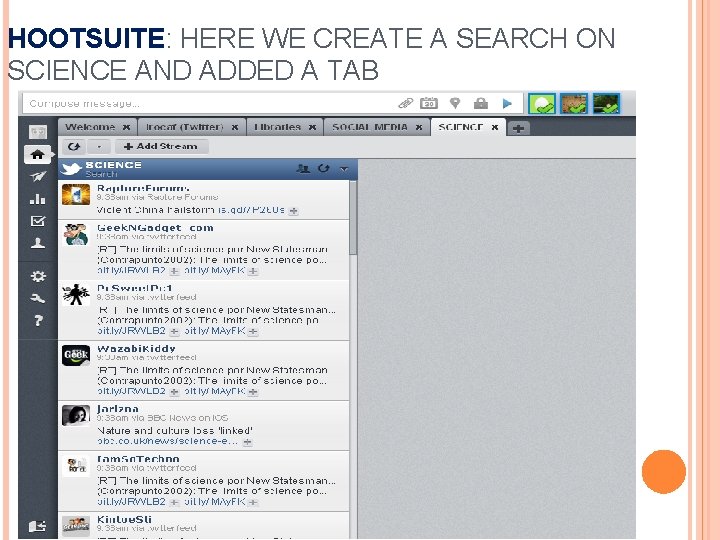720x540 pixels.
Task: Click the WazabiKiddy Geek avatar
Action: click(76, 355)
